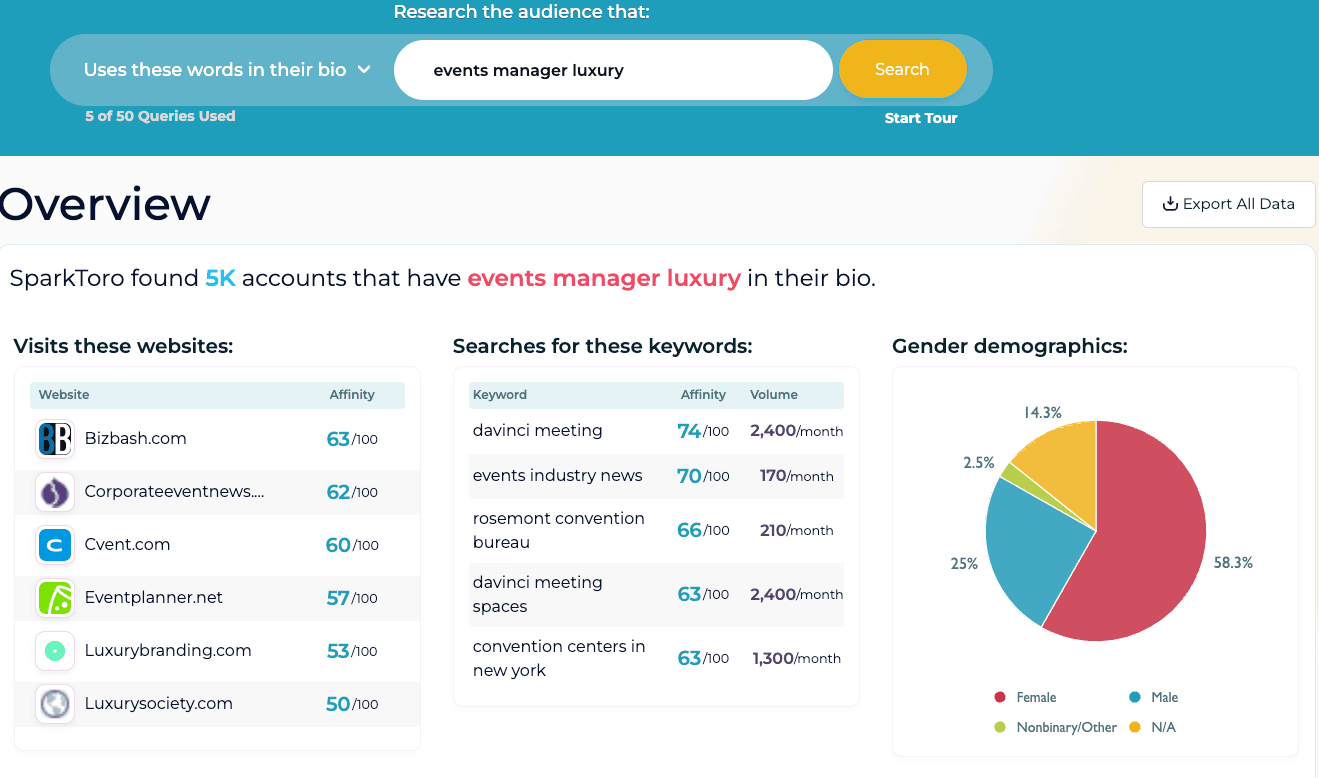Click the yellow Search button
Image resolution: width=1319 pixels, height=778 pixels.
[x=902, y=70]
